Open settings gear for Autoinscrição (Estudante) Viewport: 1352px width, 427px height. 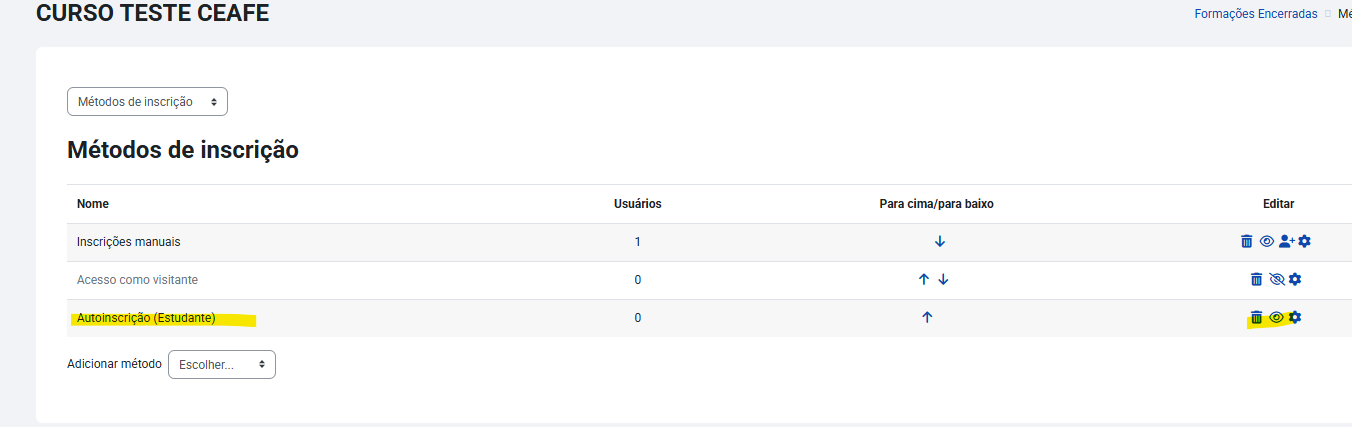pos(1295,317)
